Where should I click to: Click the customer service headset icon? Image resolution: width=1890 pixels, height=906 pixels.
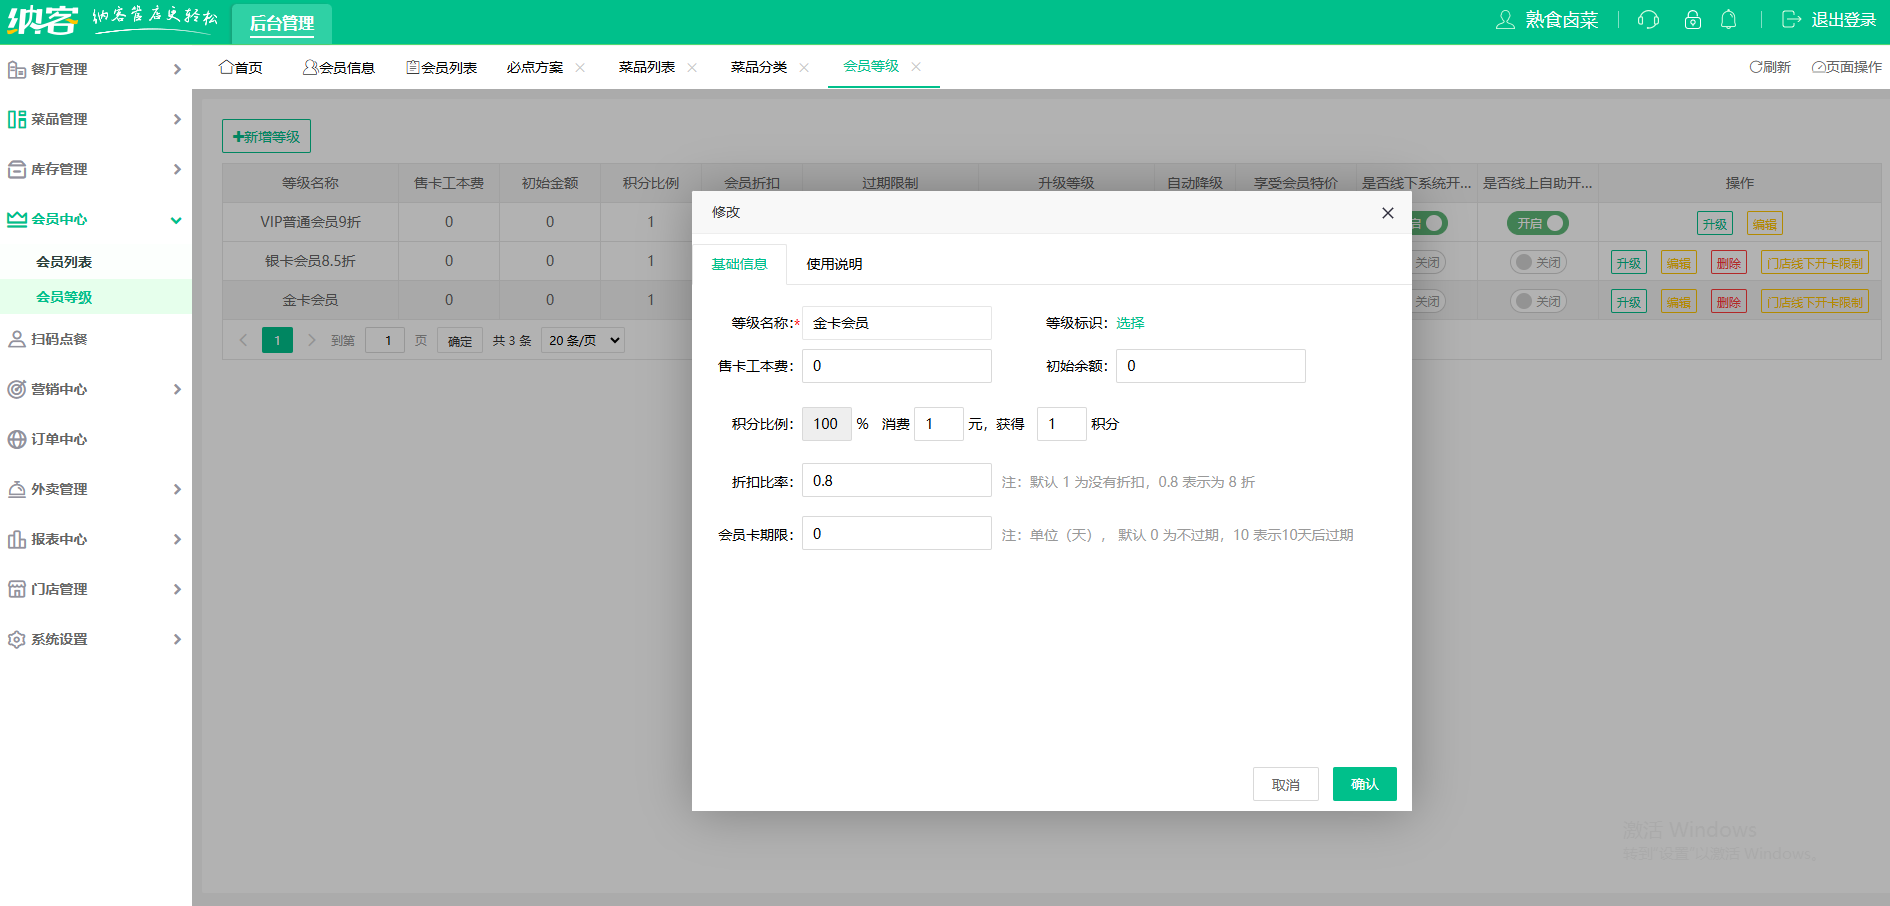pos(1648,20)
